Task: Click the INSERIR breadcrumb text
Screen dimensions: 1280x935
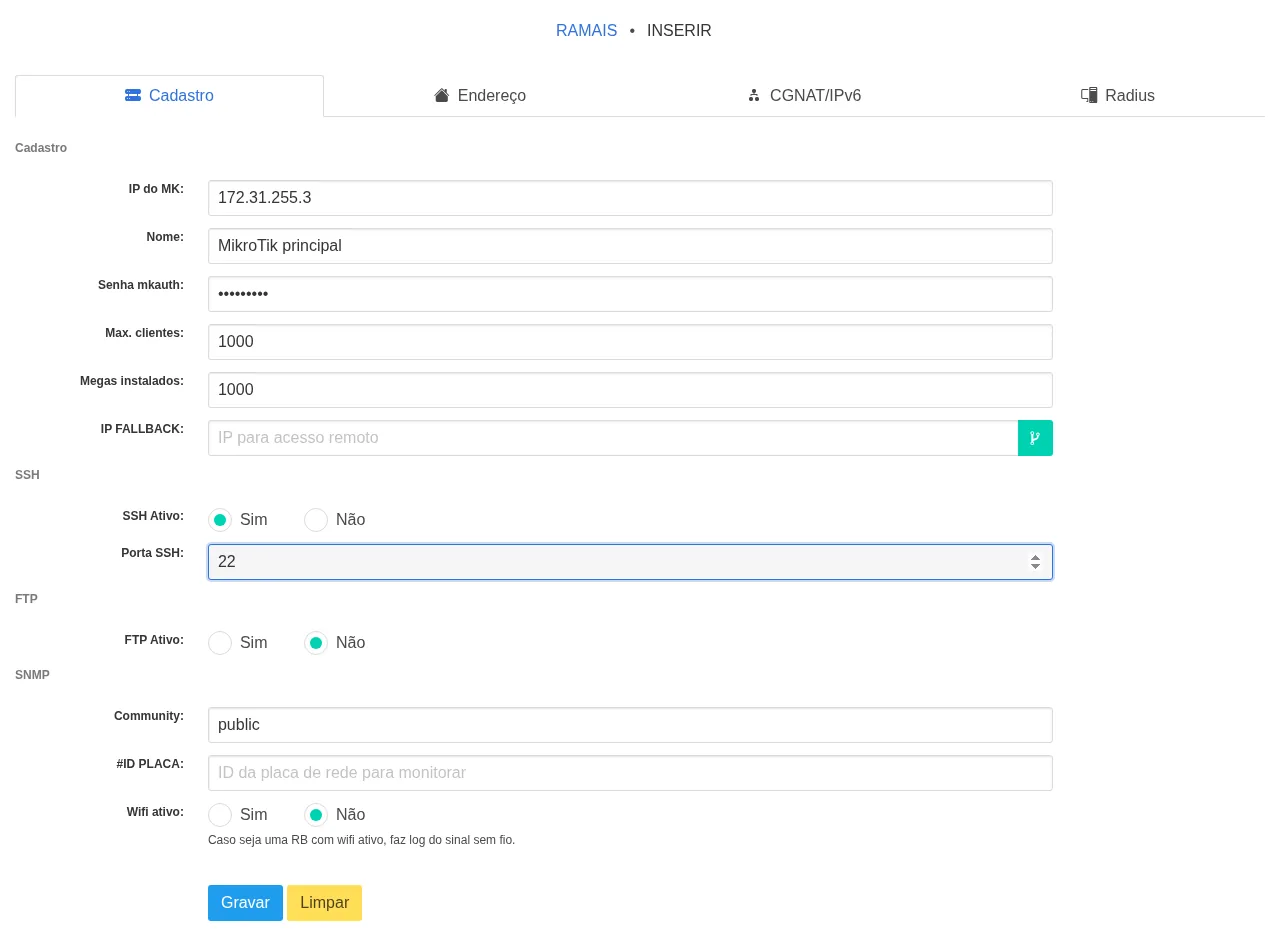Action: pos(679,31)
